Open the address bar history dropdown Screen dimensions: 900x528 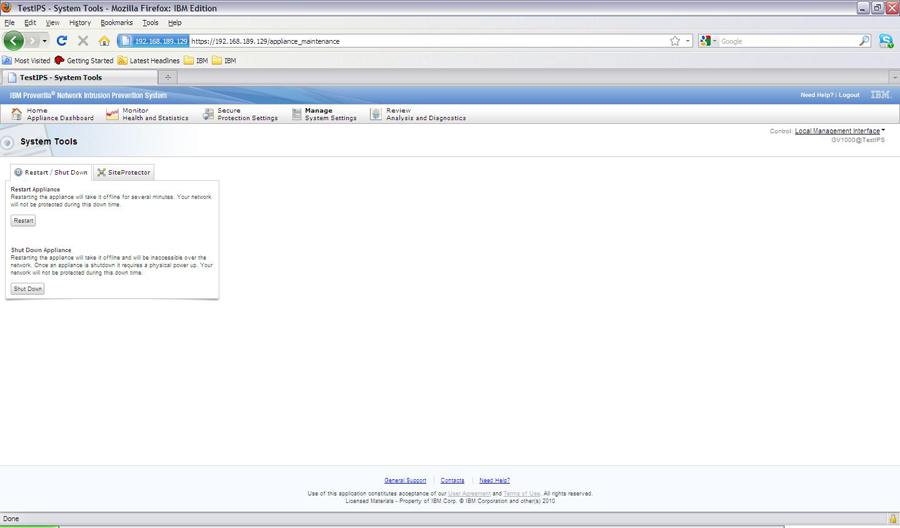pos(688,41)
